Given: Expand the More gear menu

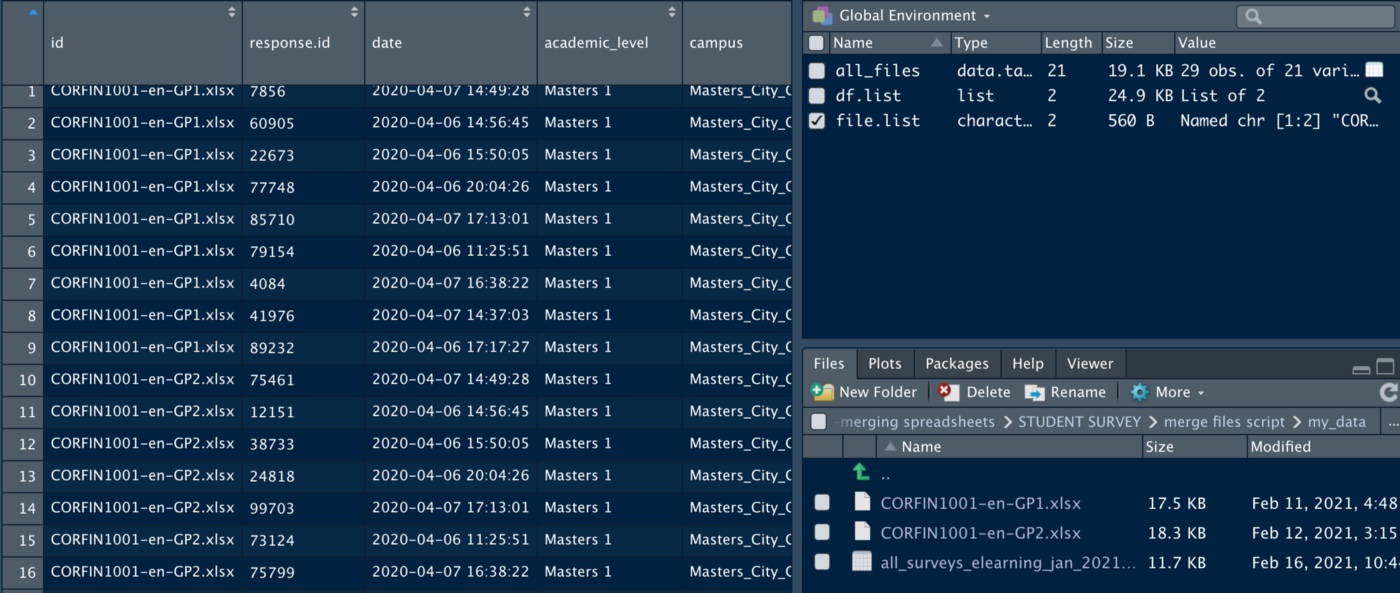Looking at the screenshot, I should [1167, 392].
